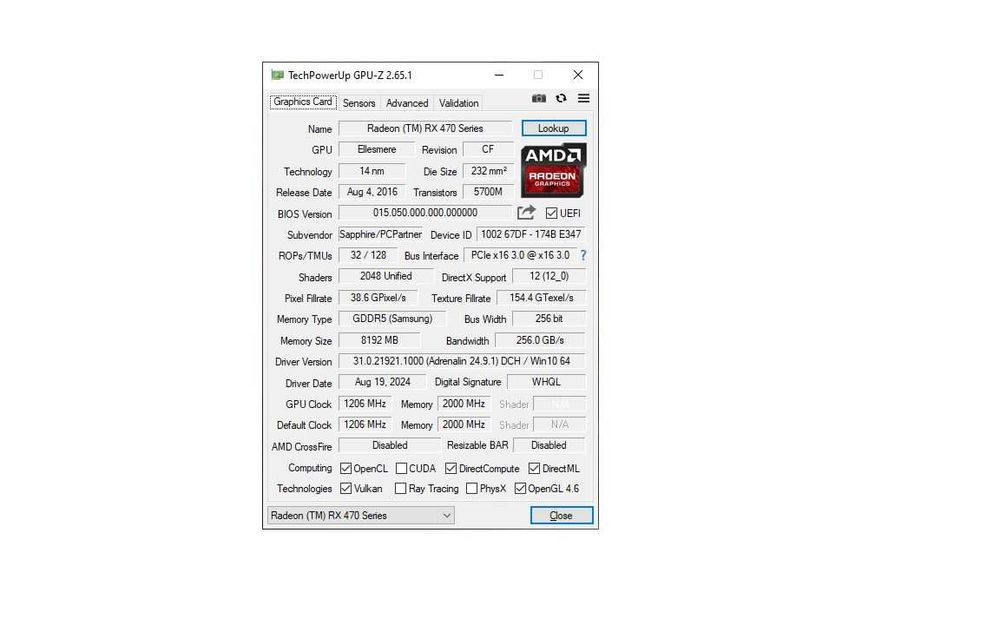The width and height of the screenshot is (1000, 625).
Task: Click the Transistors value 5700M
Action: click(x=489, y=191)
